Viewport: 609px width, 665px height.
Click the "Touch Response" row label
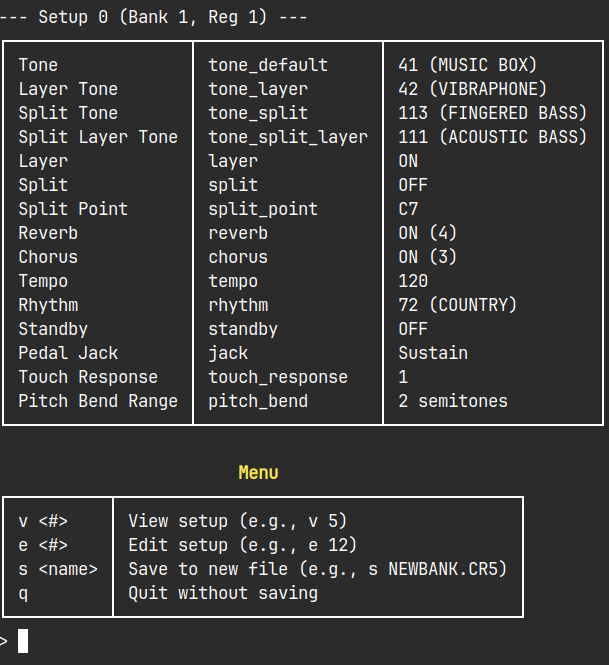[x=88, y=377]
